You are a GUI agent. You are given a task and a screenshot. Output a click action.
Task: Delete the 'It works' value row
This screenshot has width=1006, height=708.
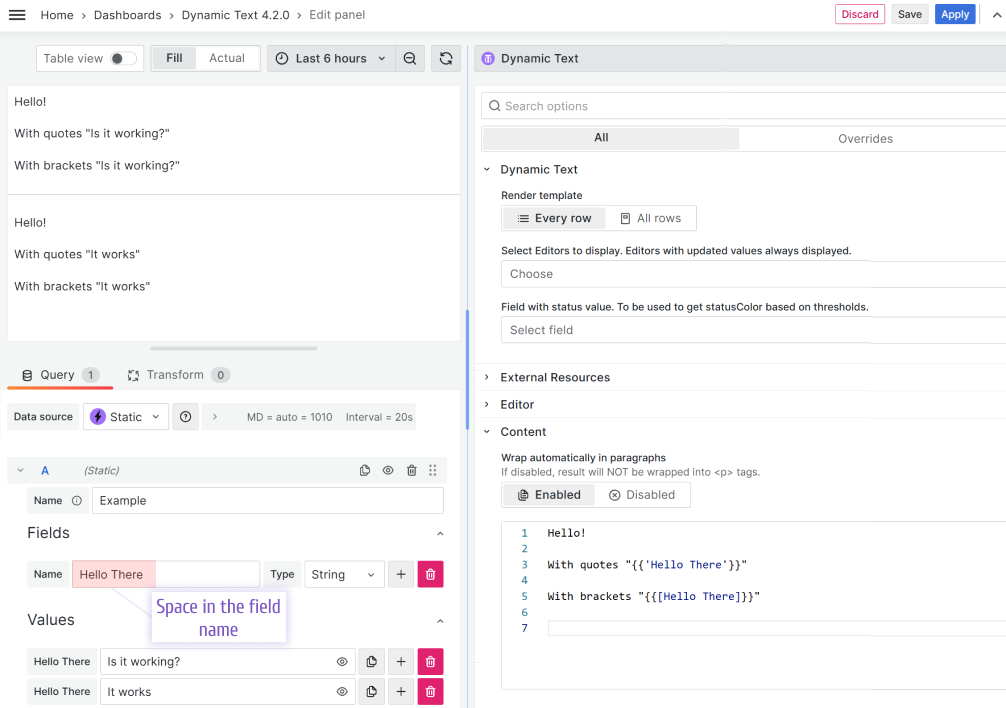click(x=430, y=691)
